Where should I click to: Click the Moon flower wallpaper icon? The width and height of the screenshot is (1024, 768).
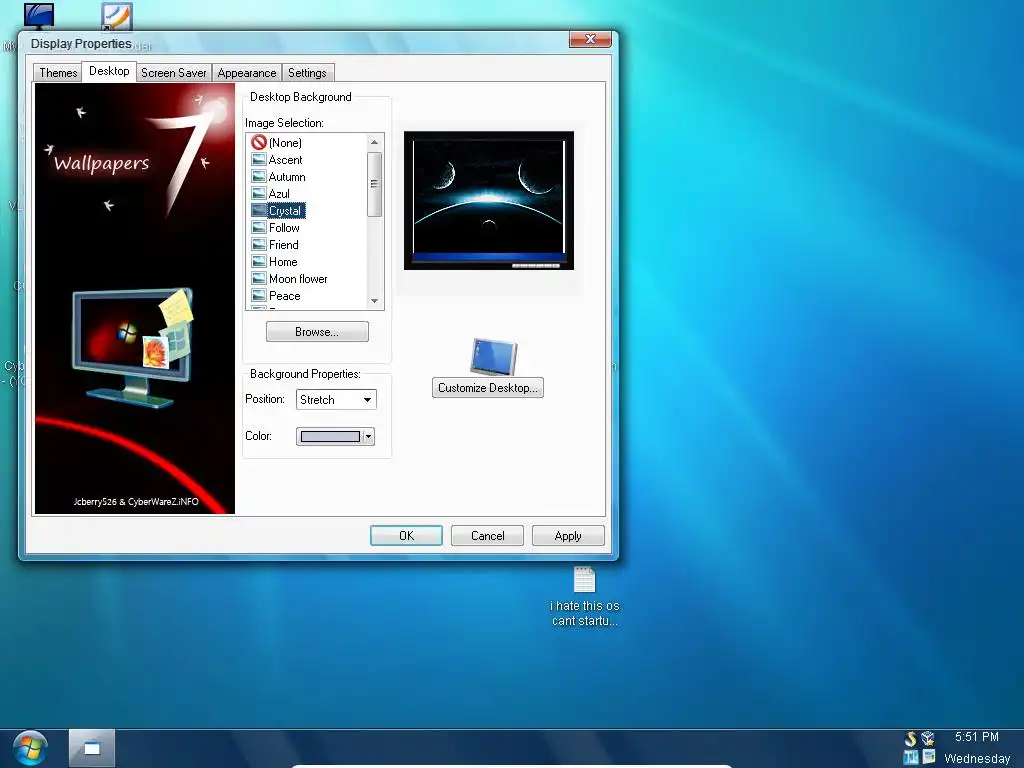pyautogui.click(x=259, y=278)
